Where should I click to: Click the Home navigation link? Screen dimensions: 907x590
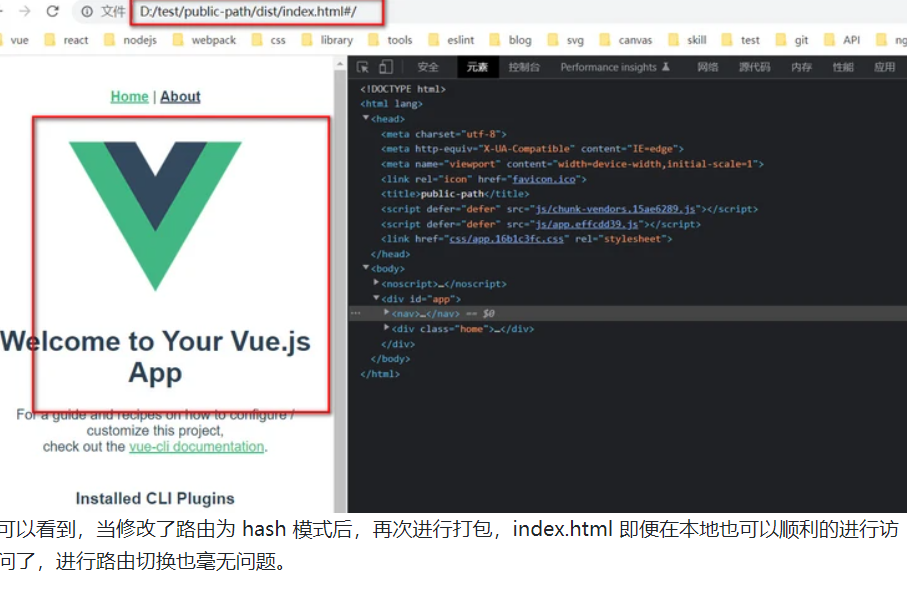coord(130,97)
